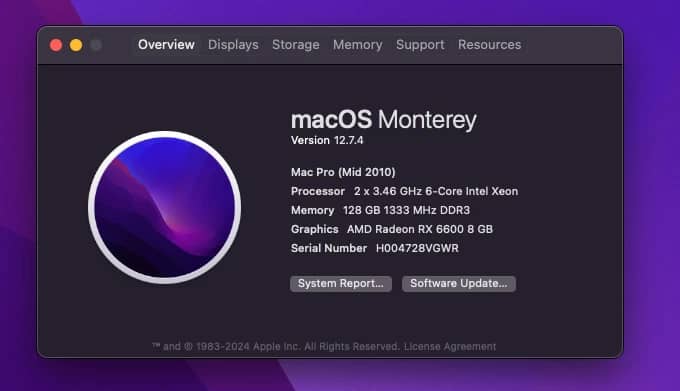
Task: Click the Apple Inc. copyright notice text
Action: click(275, 346)
